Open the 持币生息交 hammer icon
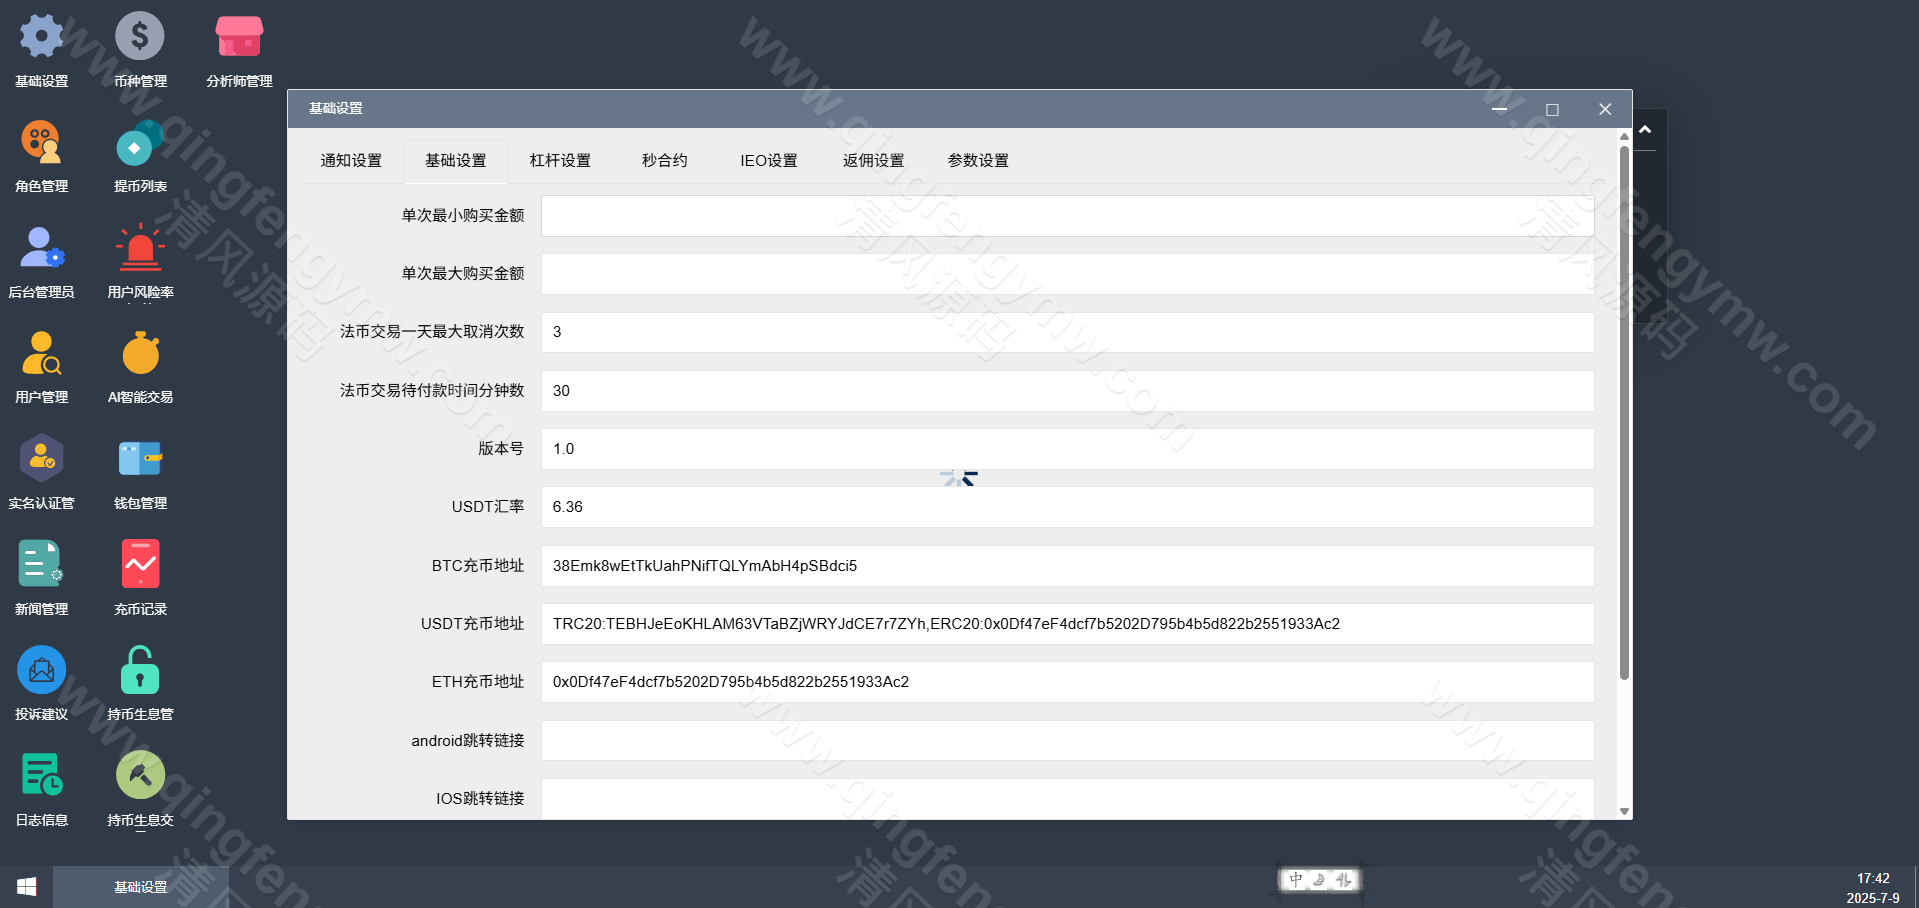Screen dimensions: 1919x908 coord(140,776)
